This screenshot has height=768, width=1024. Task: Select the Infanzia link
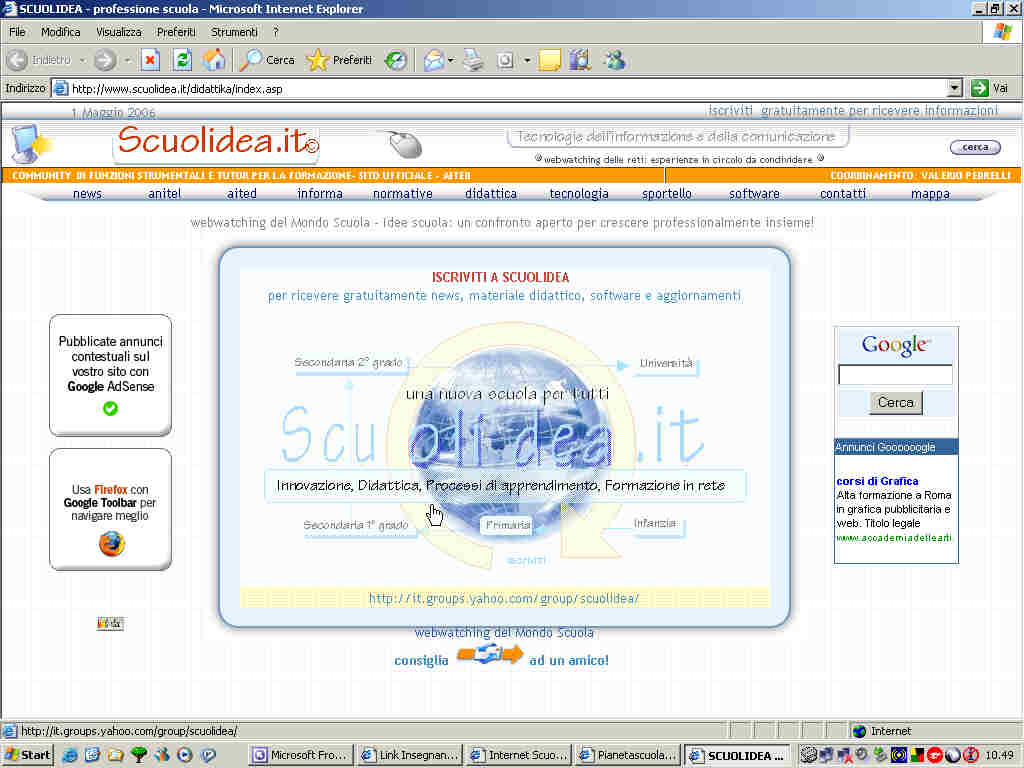[x=655, y=523]
